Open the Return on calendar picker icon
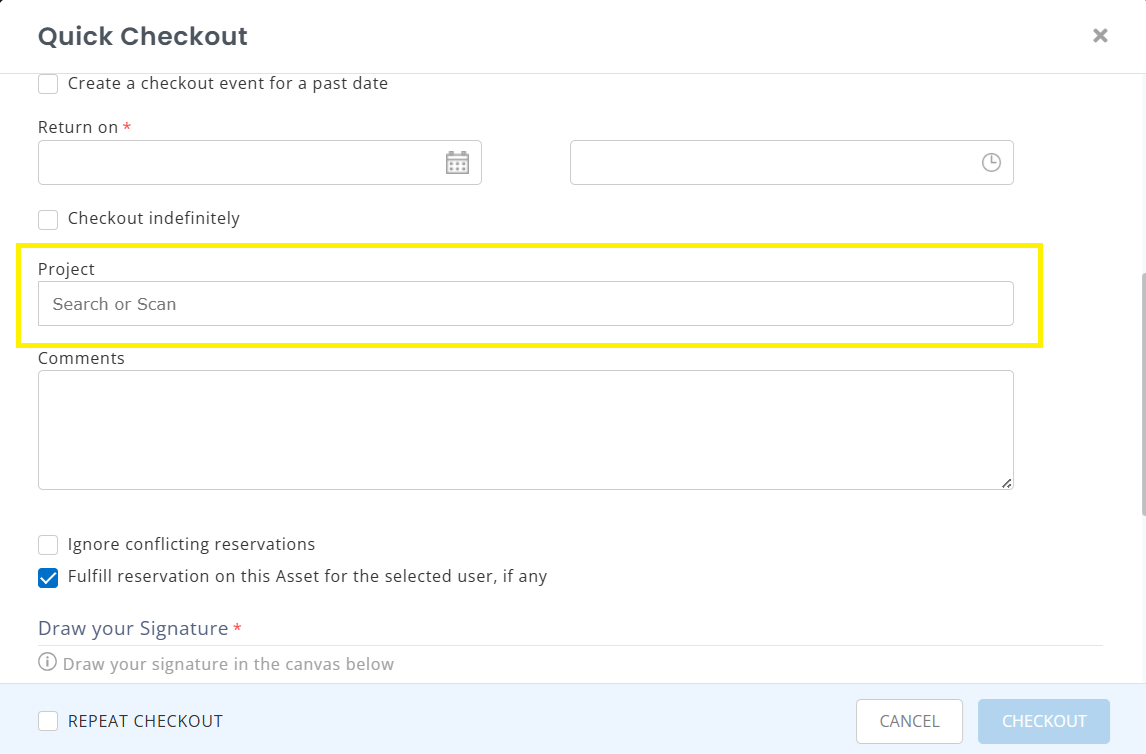1146x754 pixels. pos(458,162)
